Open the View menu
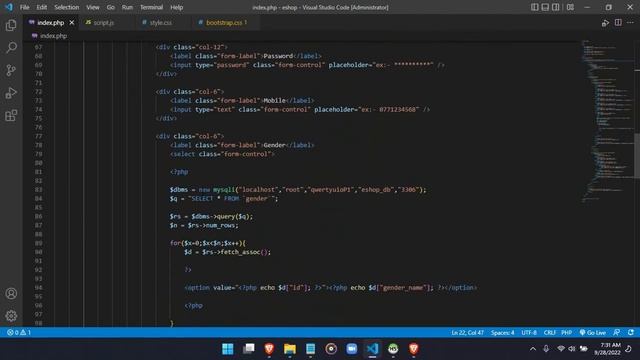Screen dimensions: 640x360 (x=93, y=7)
